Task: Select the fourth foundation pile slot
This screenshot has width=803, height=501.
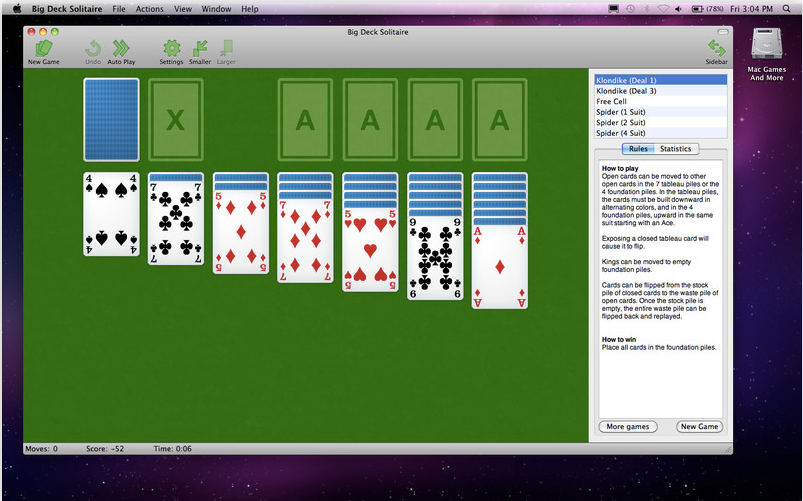Action: click(x=499, y=119)
